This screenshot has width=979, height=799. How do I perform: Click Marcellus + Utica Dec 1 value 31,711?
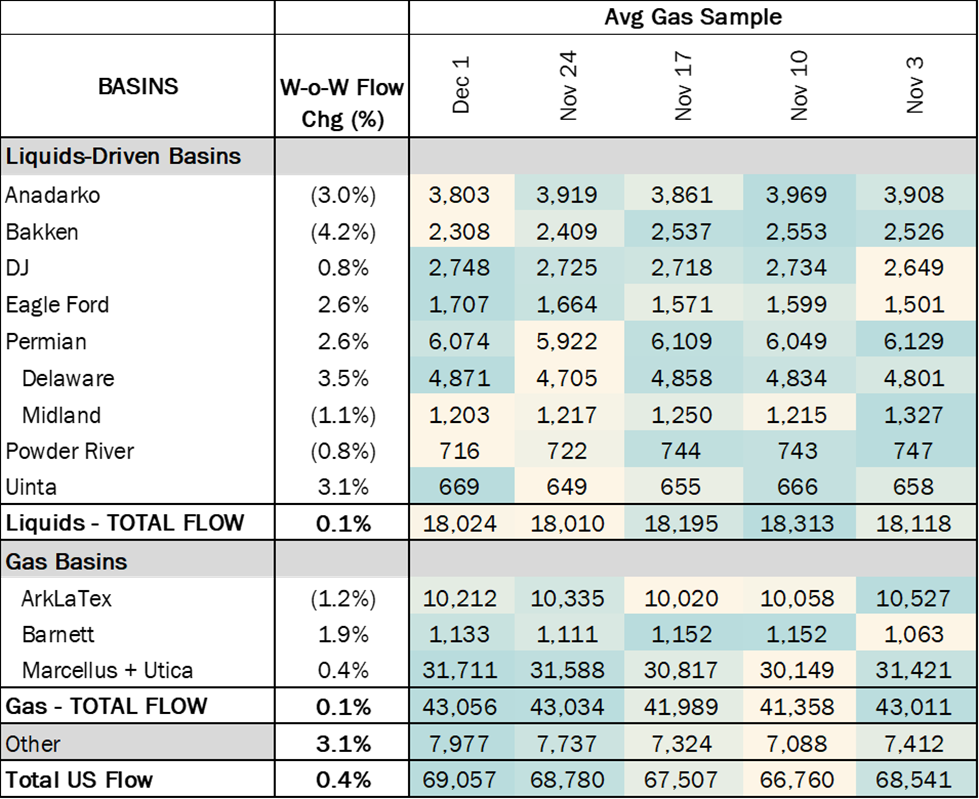460,670
